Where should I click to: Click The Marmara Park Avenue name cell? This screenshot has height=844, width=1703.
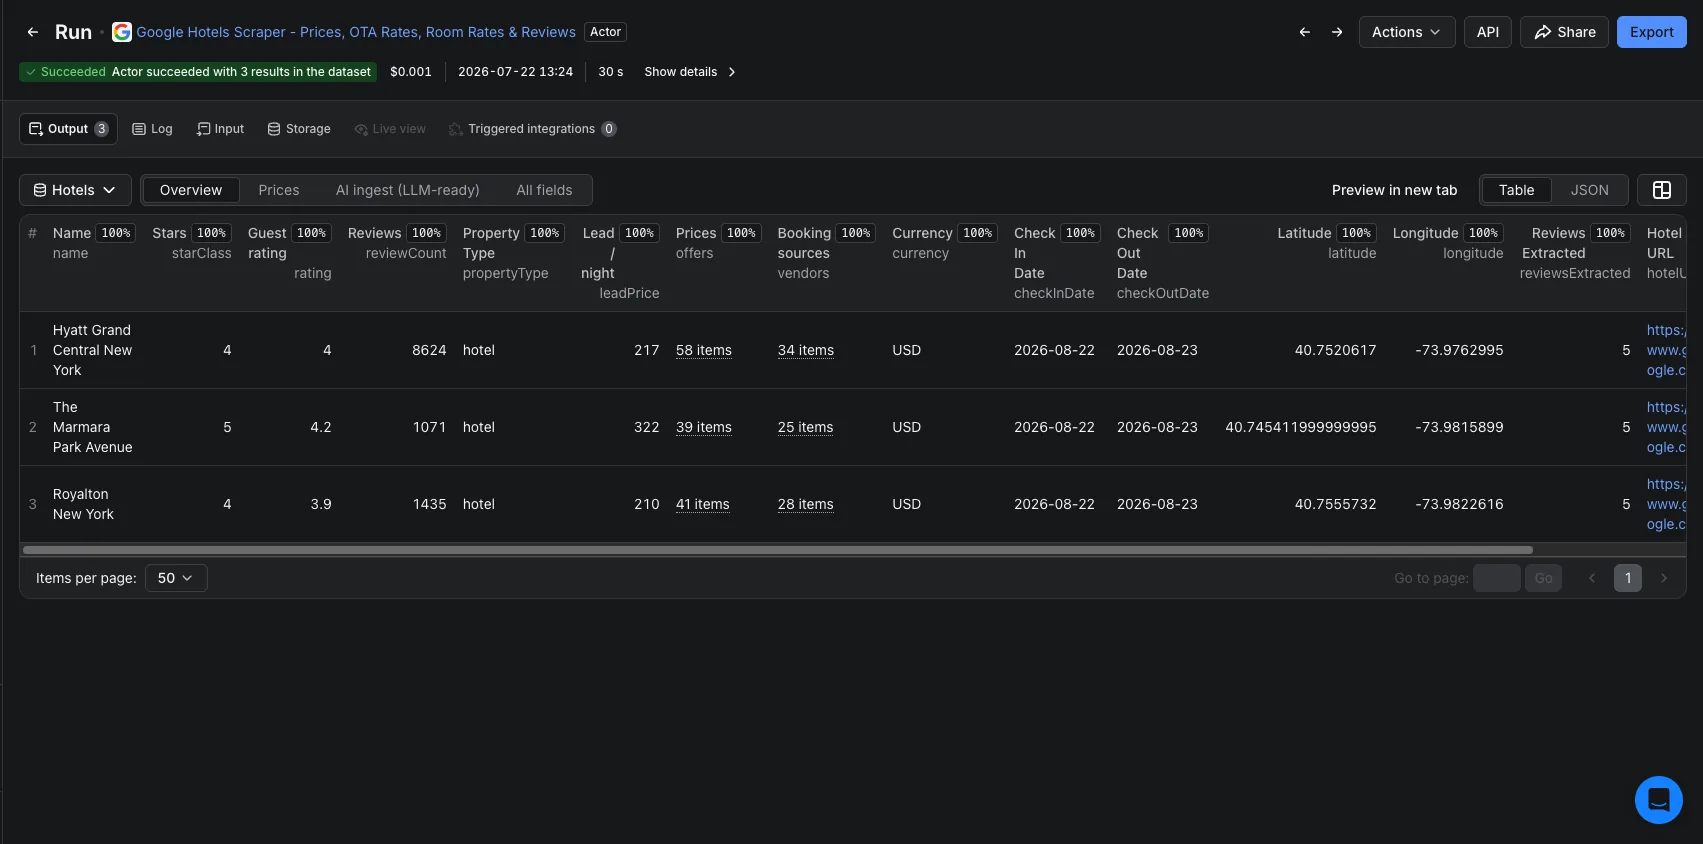[92, 427]
